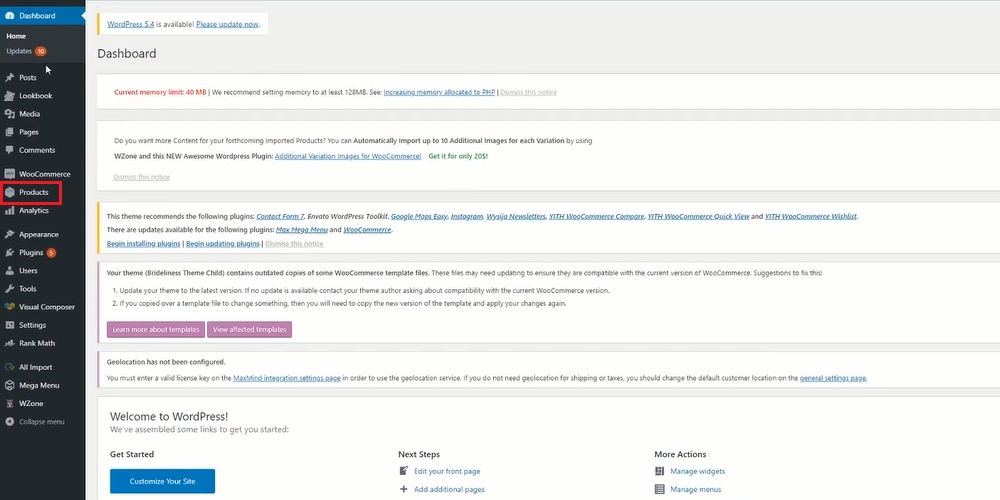This screenshot has width=1000, height=500.
Task: Open the YITH WooCommerce Wishlist link
Action: coord(811,217)
